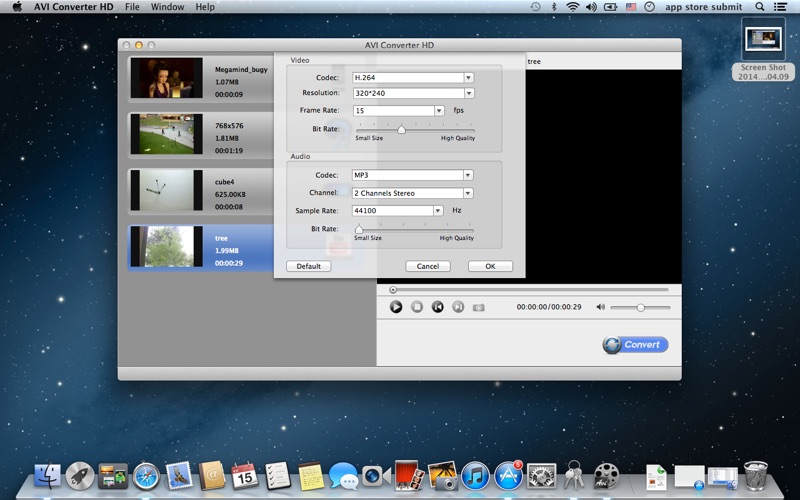
Task: Click the Stop playback button
Action: 417,307
